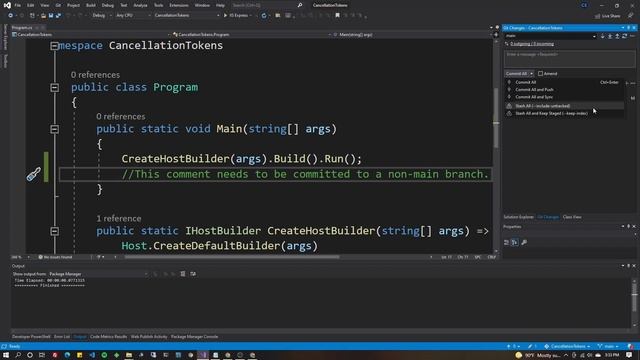Click the Sync icon in Git Changes

624,36
